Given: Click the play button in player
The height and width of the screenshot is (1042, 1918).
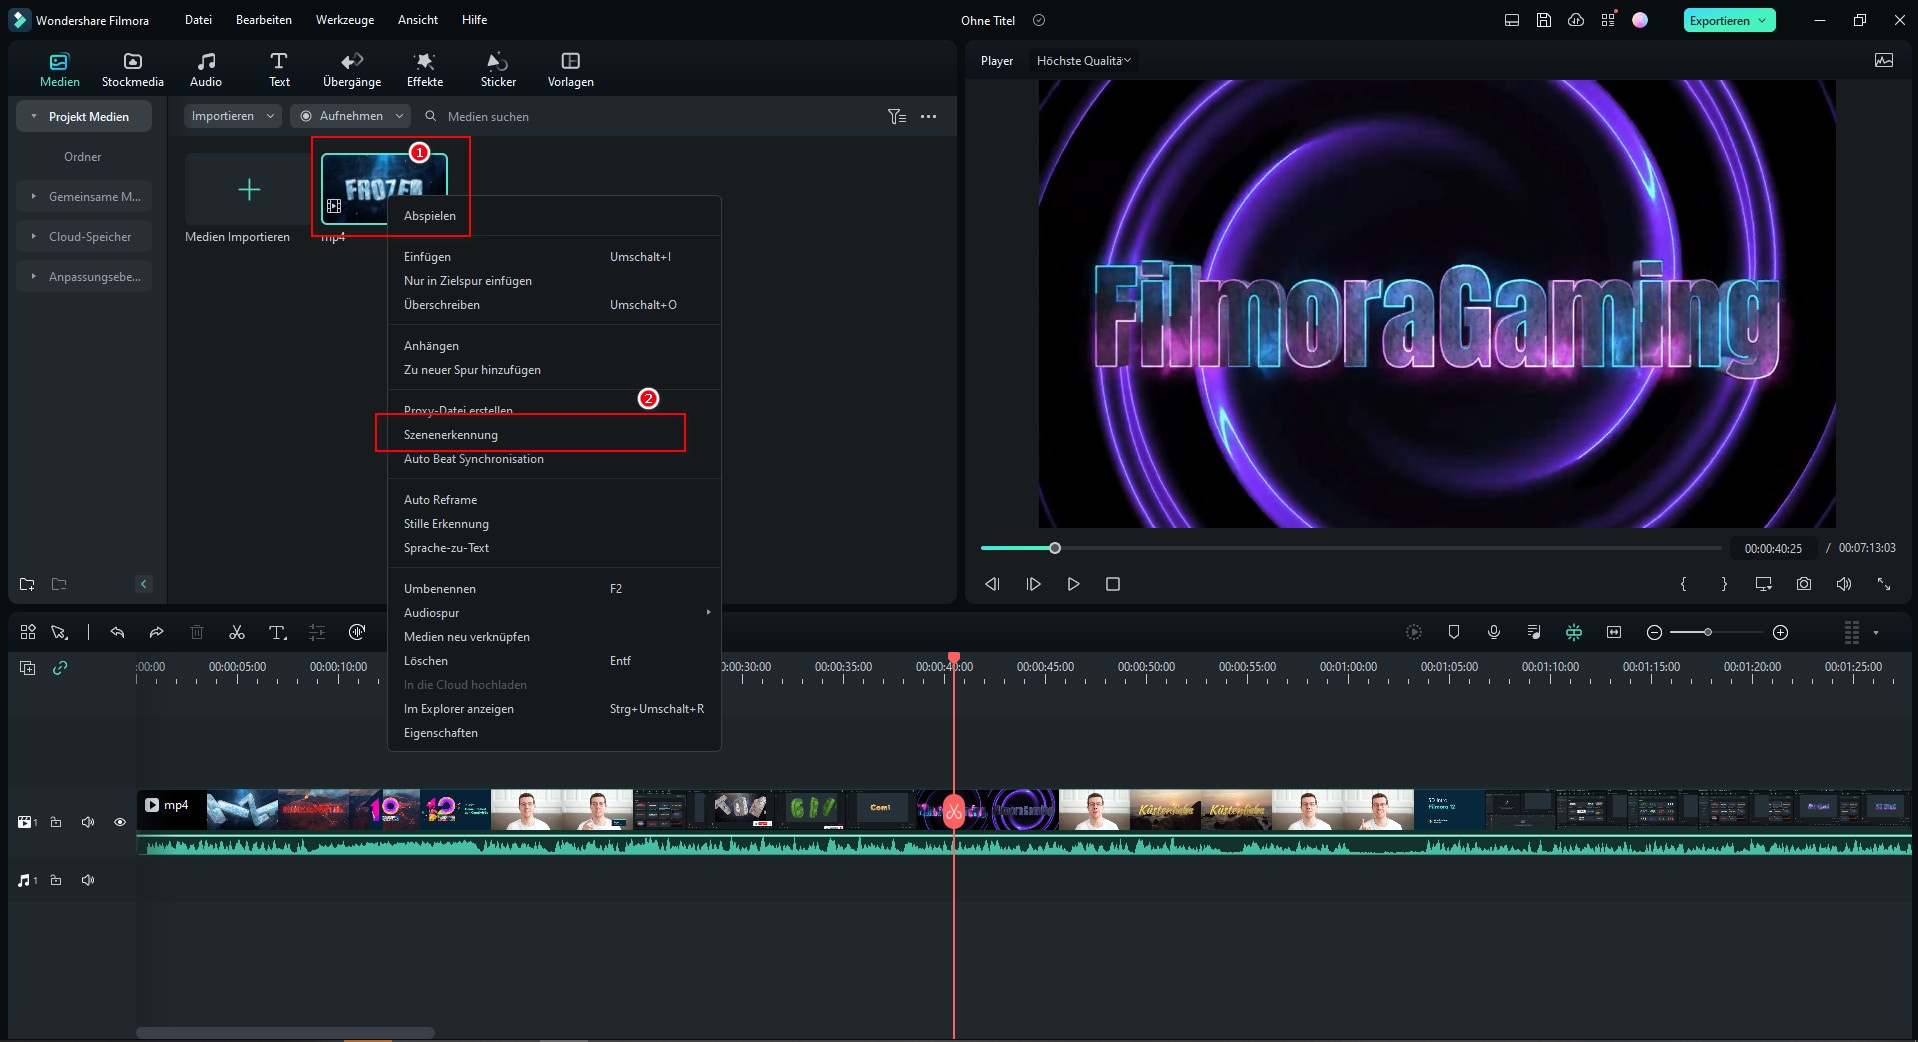Looking at the screenshot, I should click(1073, 584).
